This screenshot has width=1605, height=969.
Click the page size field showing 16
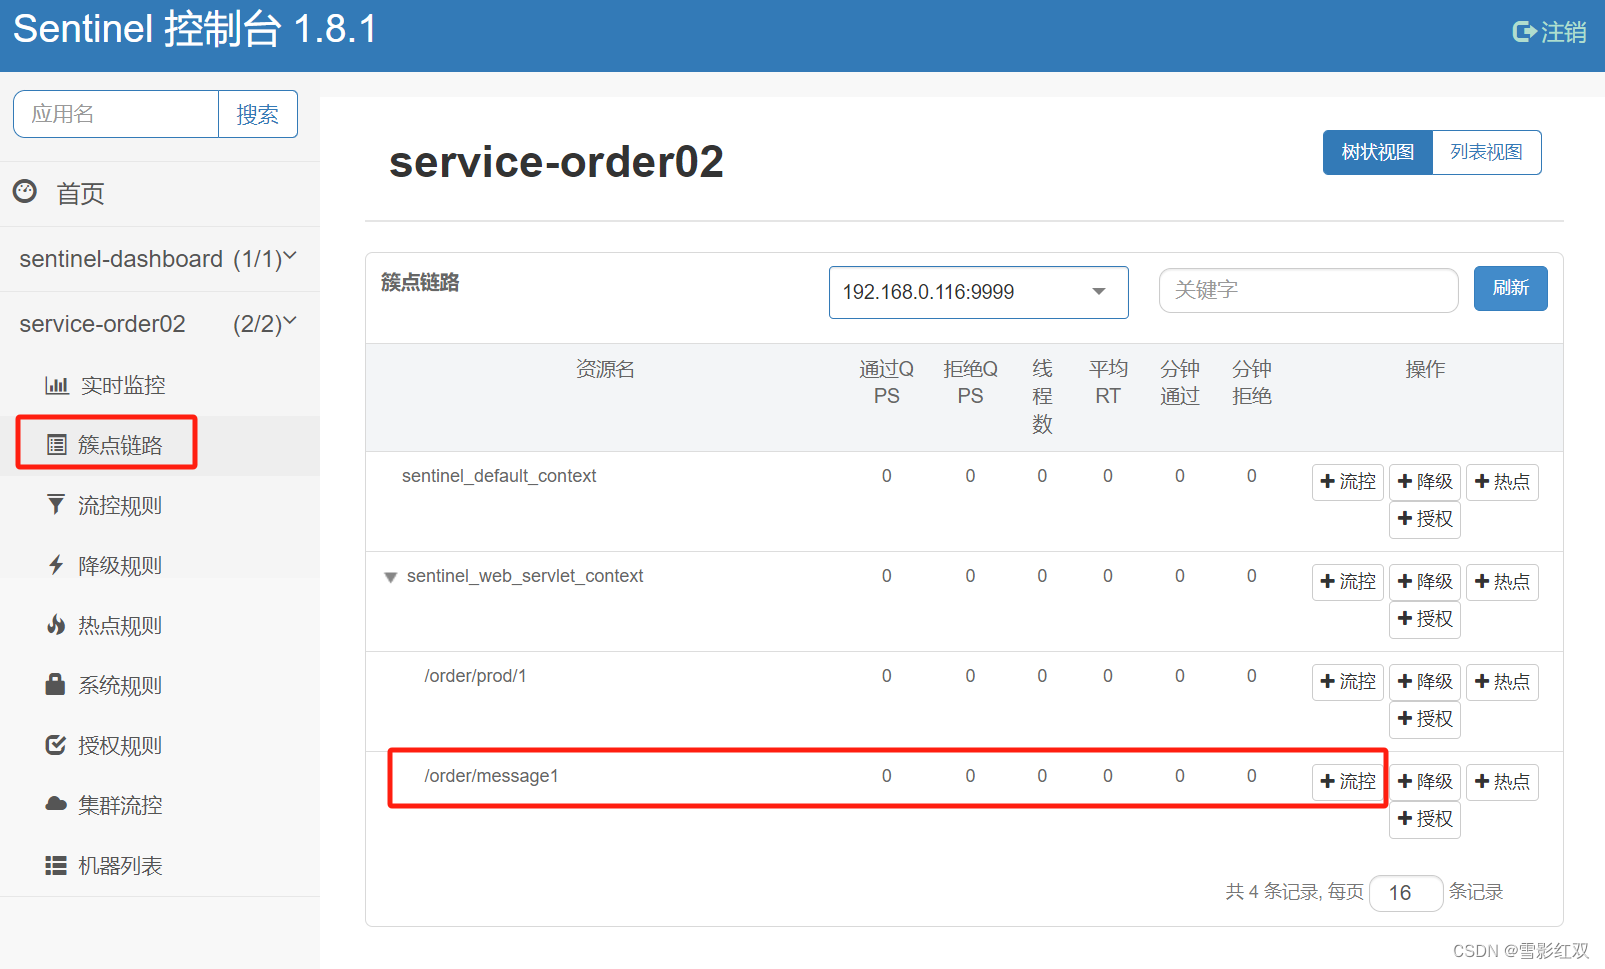[x=1405, y=892]
